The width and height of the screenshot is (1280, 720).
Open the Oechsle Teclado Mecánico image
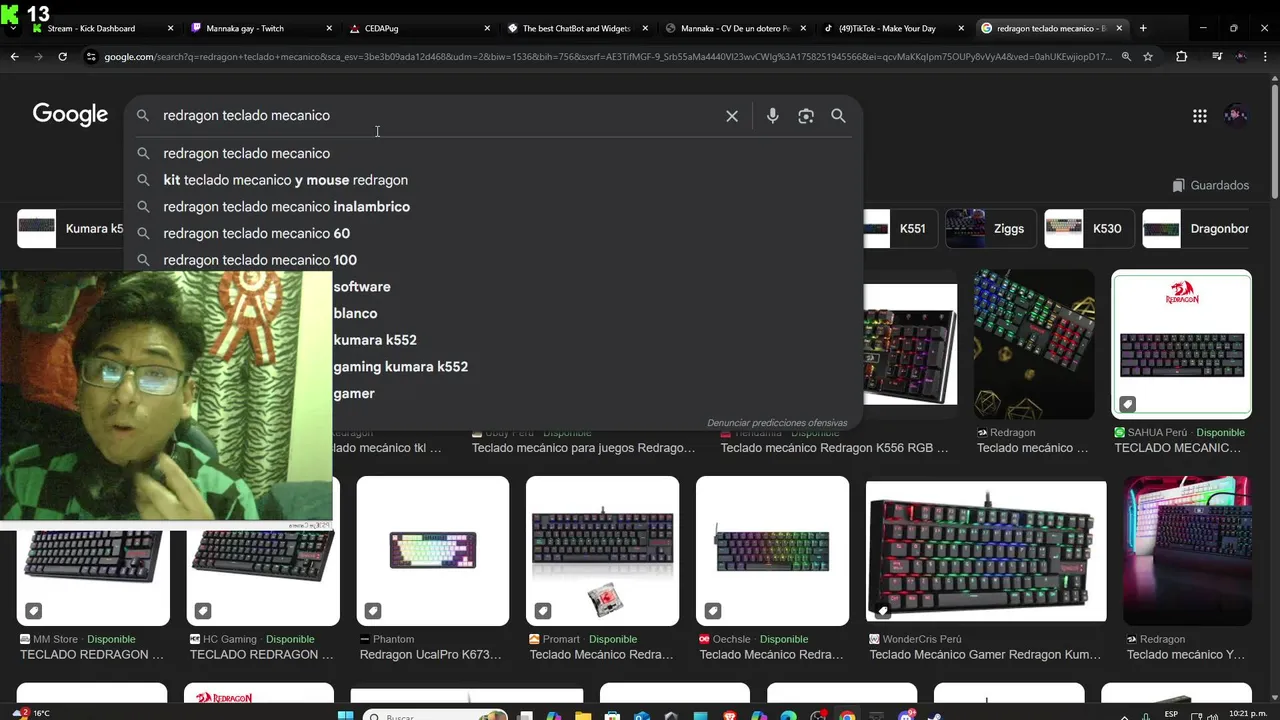(772, 551)
